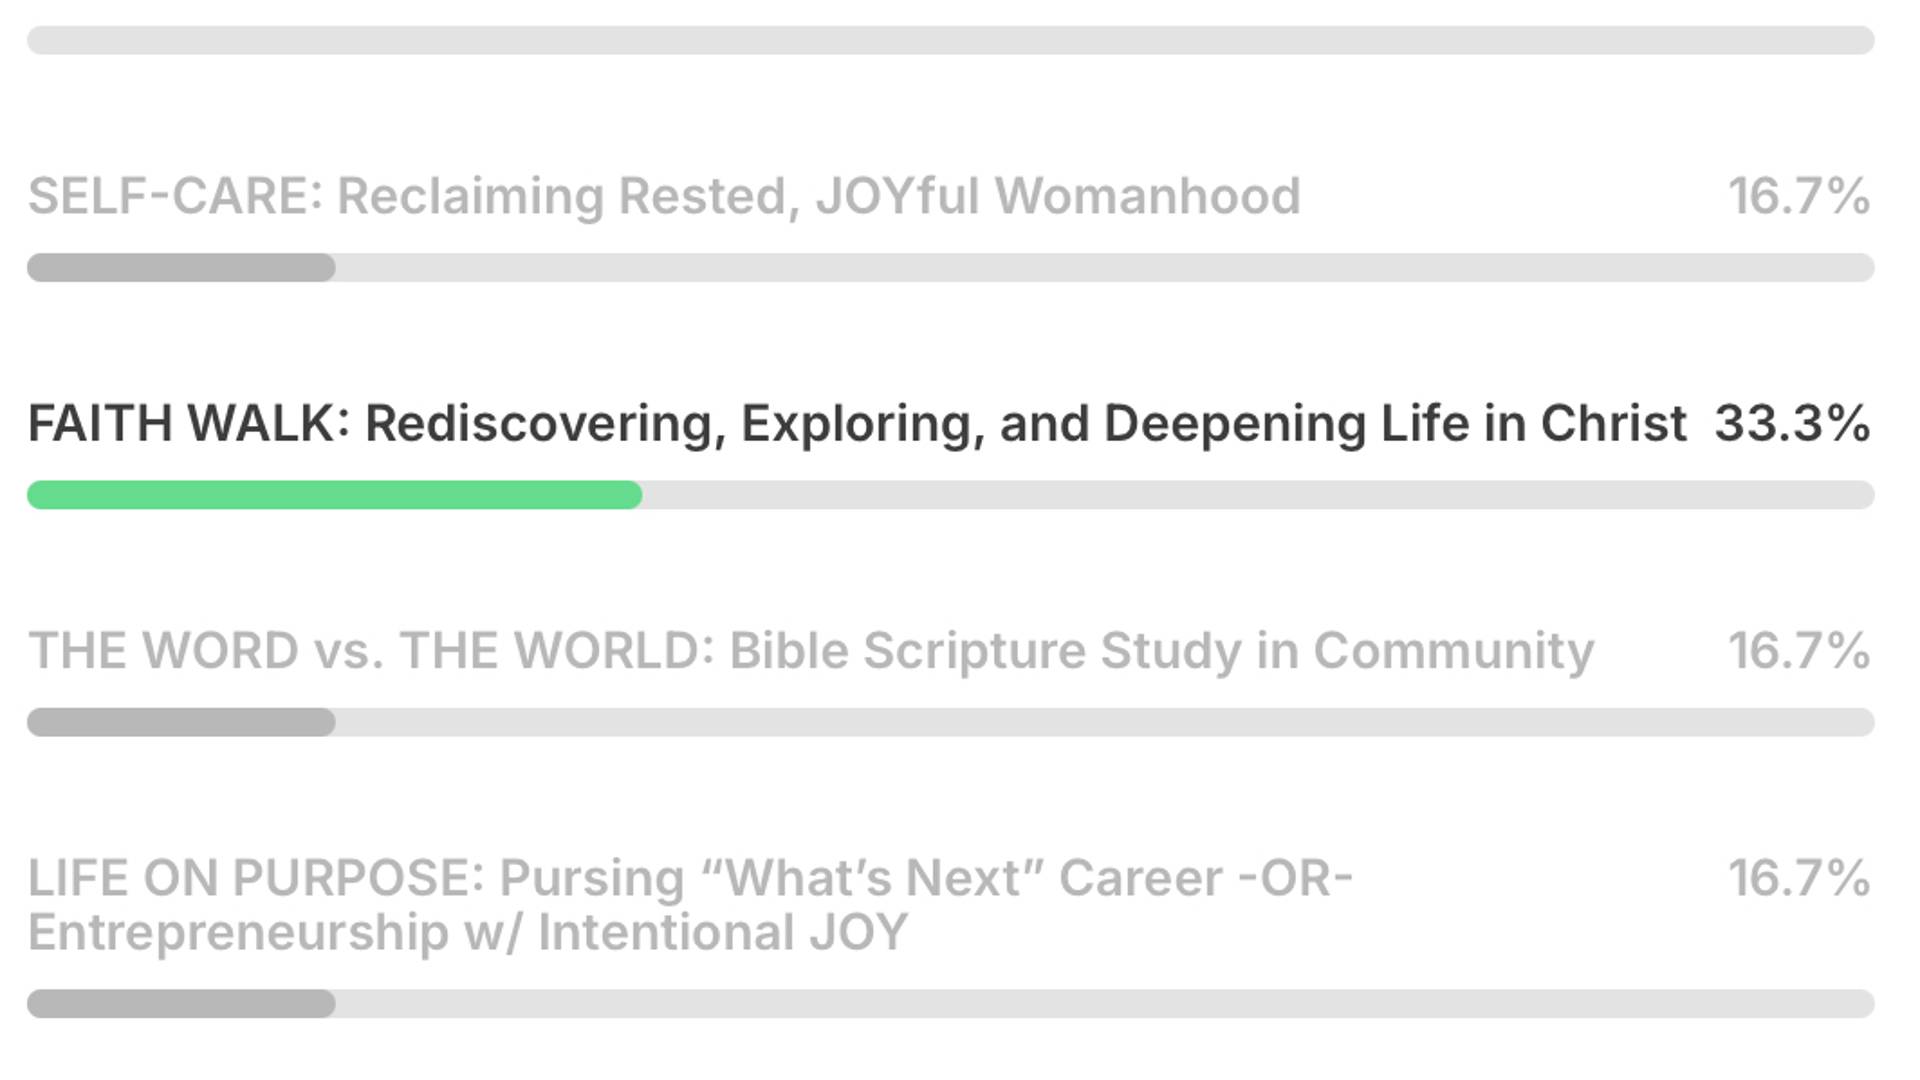The height and width of the screenshot is (1080, 1920).
Task: Click the 16.7% beside THE WORD option
Action: tap(1798, 651)
